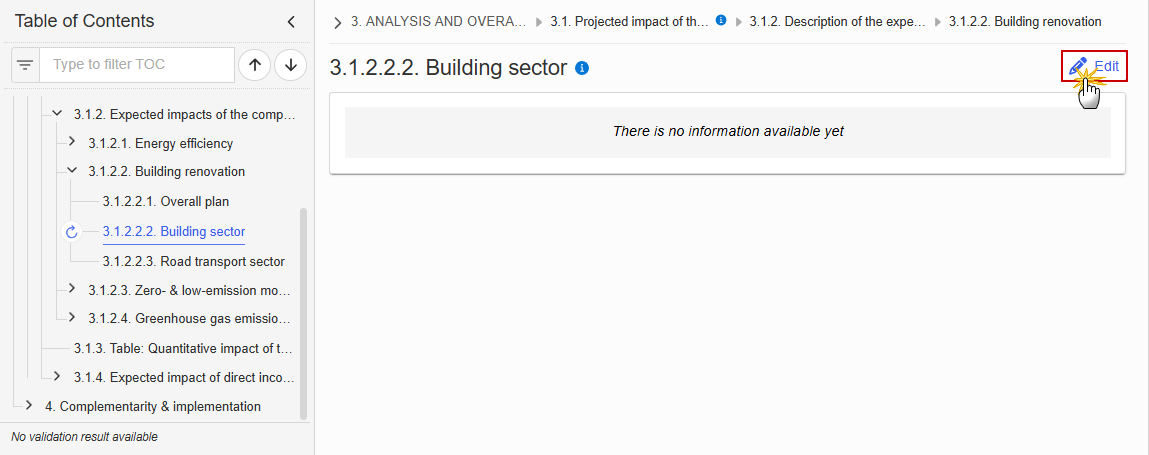Collapse 3.1.2.2. Building renovation node

(72, 170)
